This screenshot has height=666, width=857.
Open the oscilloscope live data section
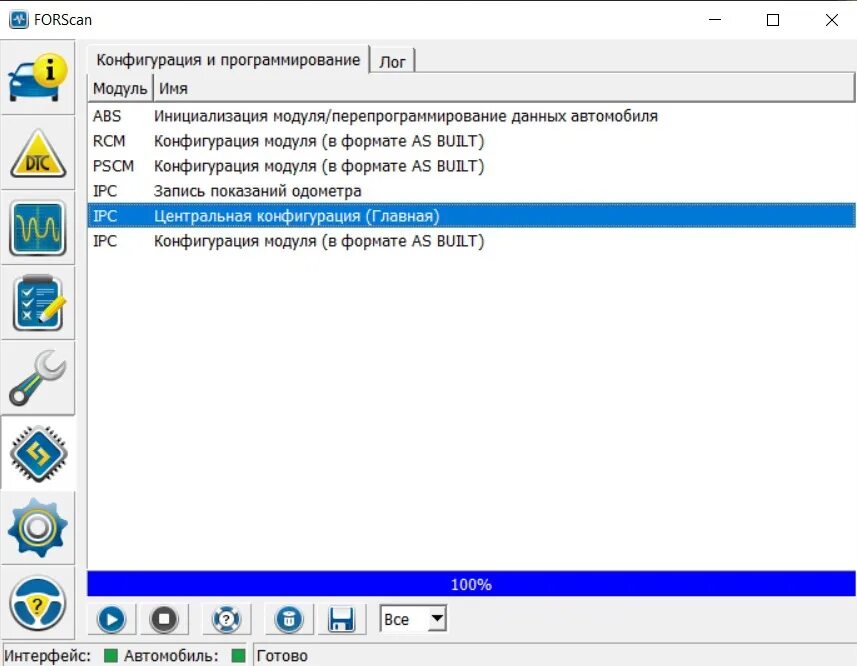tap(38, 228)
